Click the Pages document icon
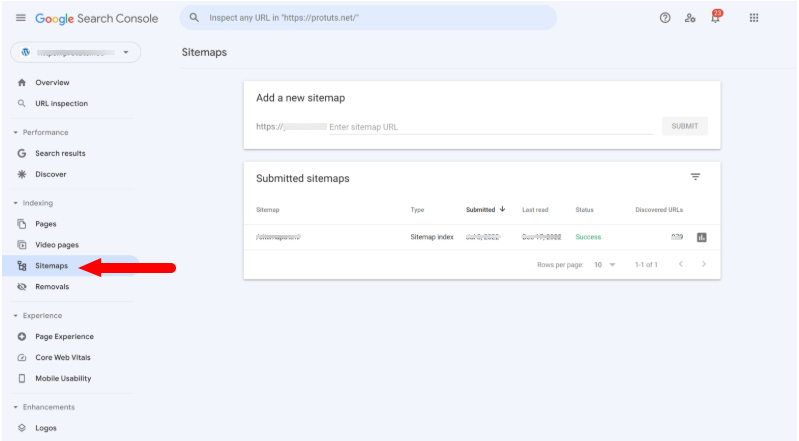799x441 pixels. [21, 224]
